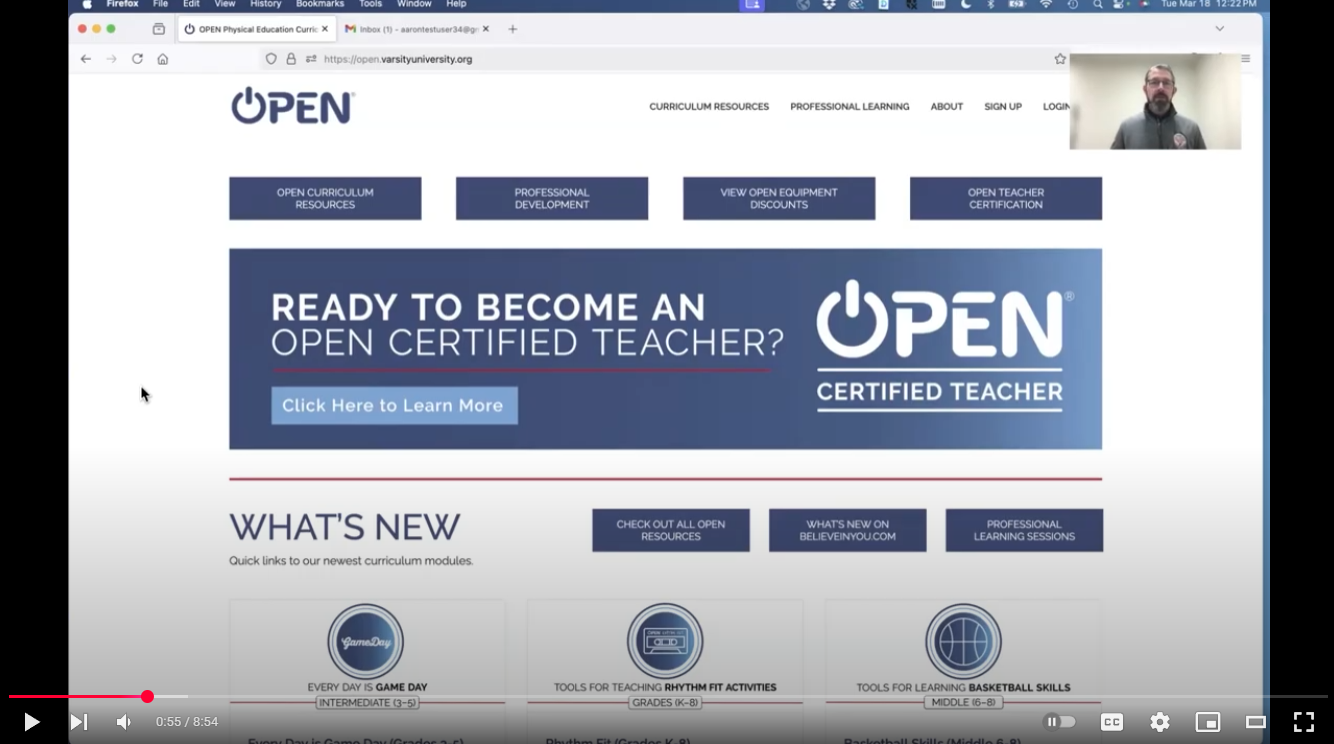Click the OPEN Teacher Certification button

tap(1006, 198)
